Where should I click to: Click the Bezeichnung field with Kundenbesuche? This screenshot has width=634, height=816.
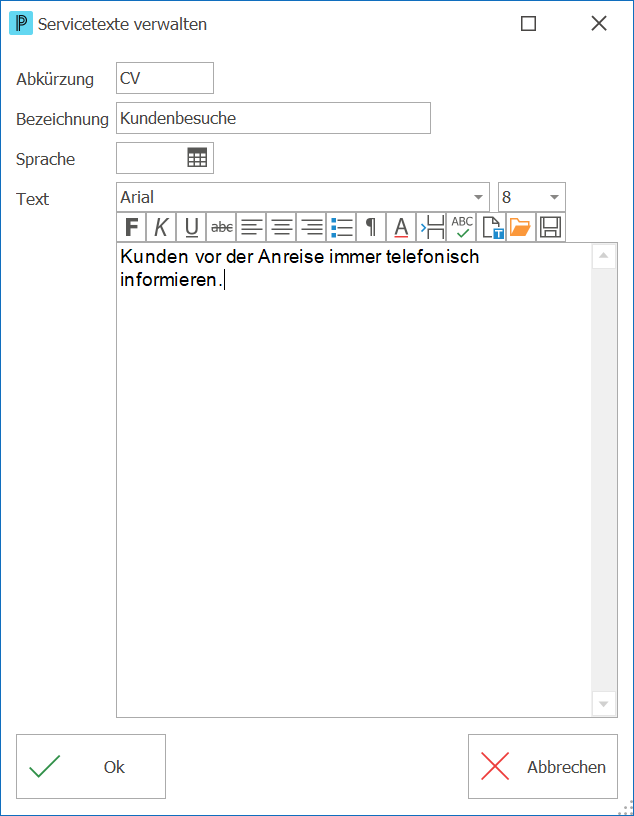click(x=273, y=118)
